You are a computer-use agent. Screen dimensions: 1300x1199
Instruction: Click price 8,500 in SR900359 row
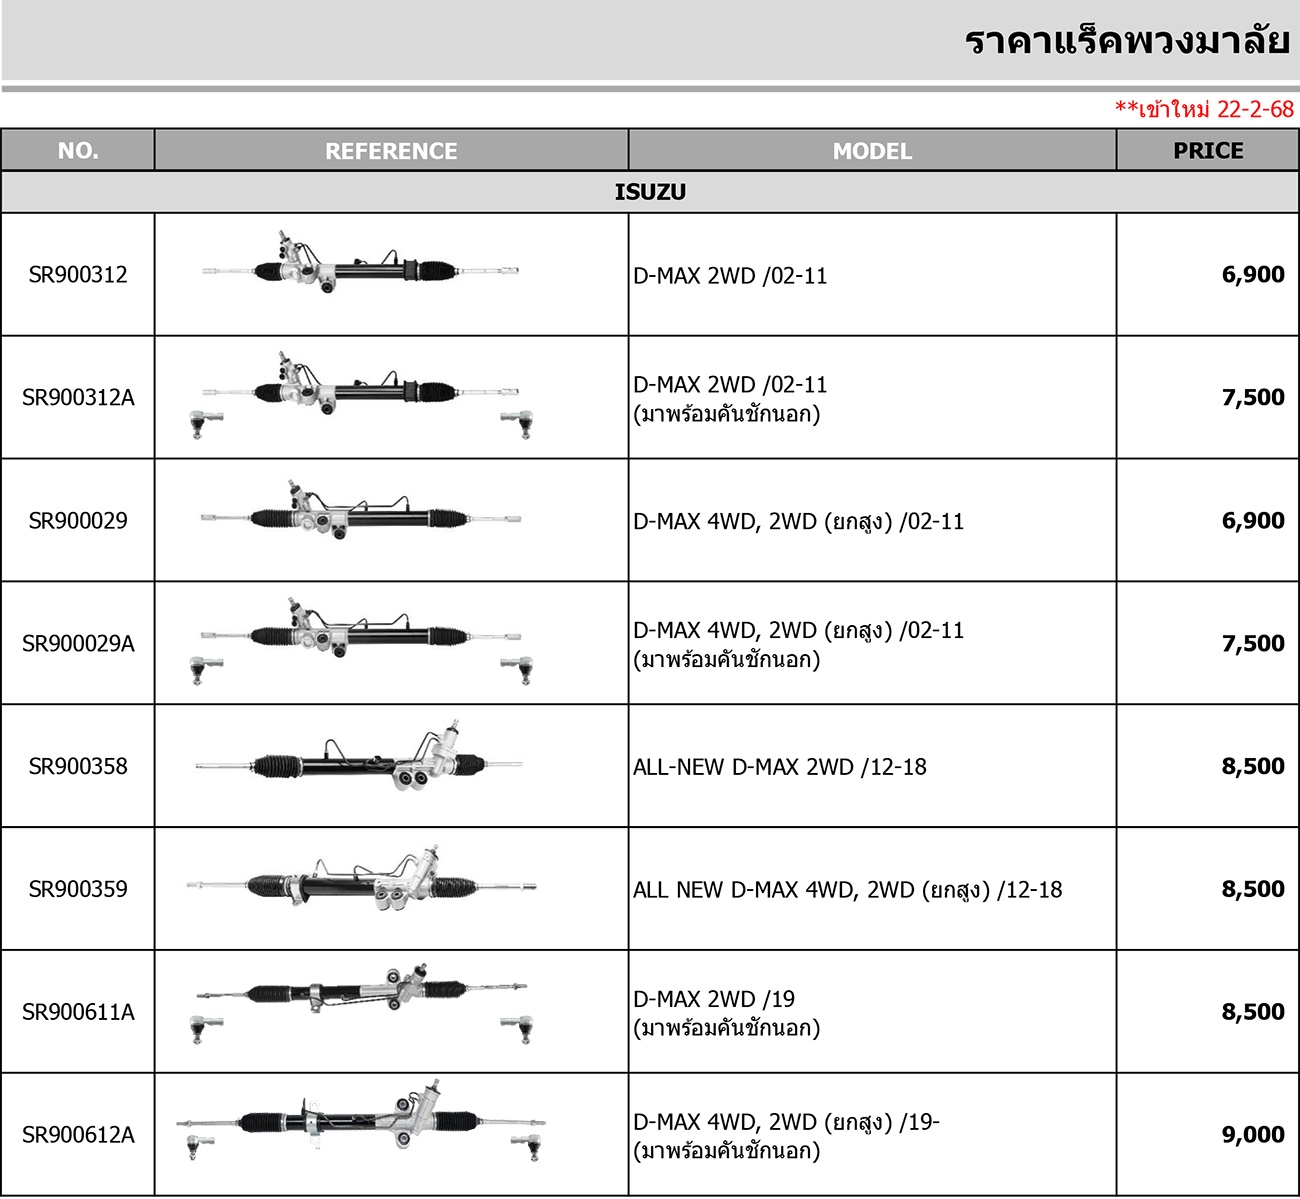click(x=1253, y=889)
